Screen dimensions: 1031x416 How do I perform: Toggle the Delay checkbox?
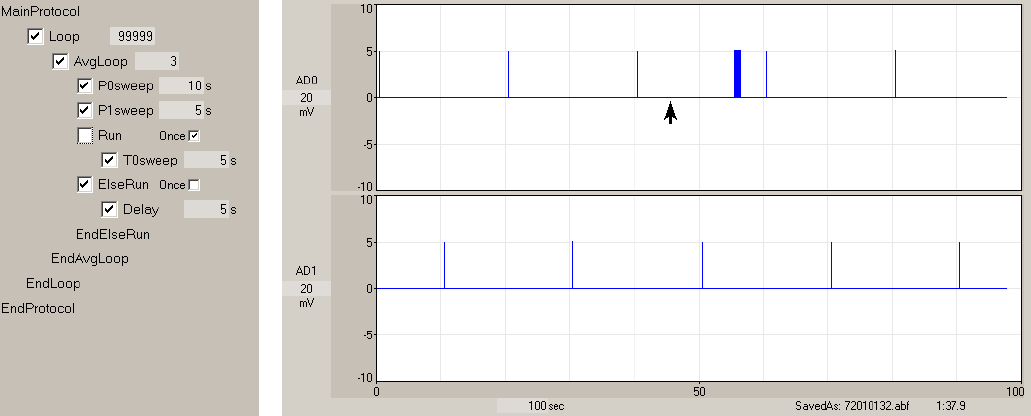point(109,210)
